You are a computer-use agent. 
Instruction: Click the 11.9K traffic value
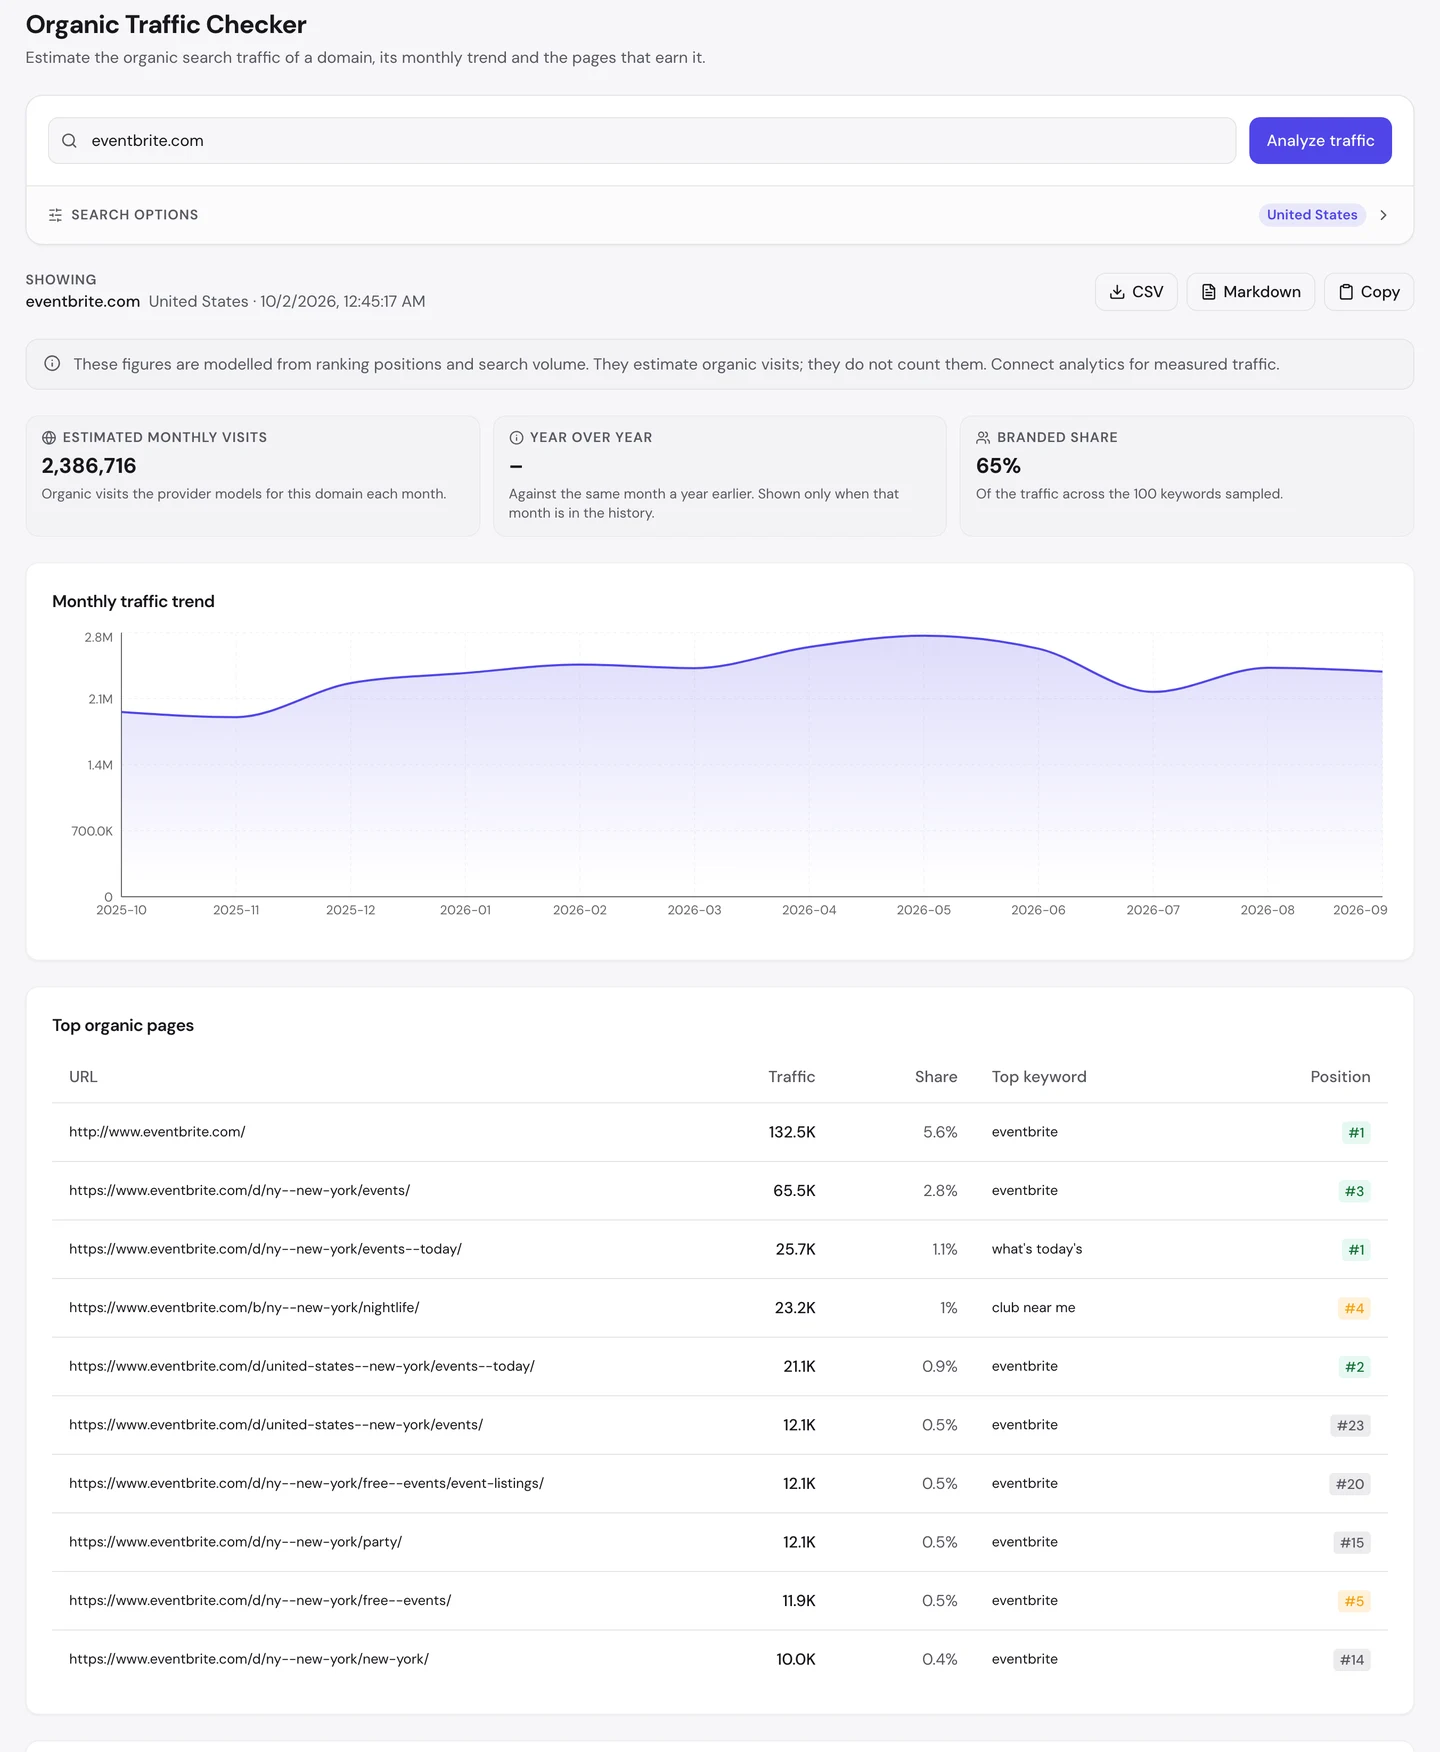pyautogui.click(x=799, y=1601)
